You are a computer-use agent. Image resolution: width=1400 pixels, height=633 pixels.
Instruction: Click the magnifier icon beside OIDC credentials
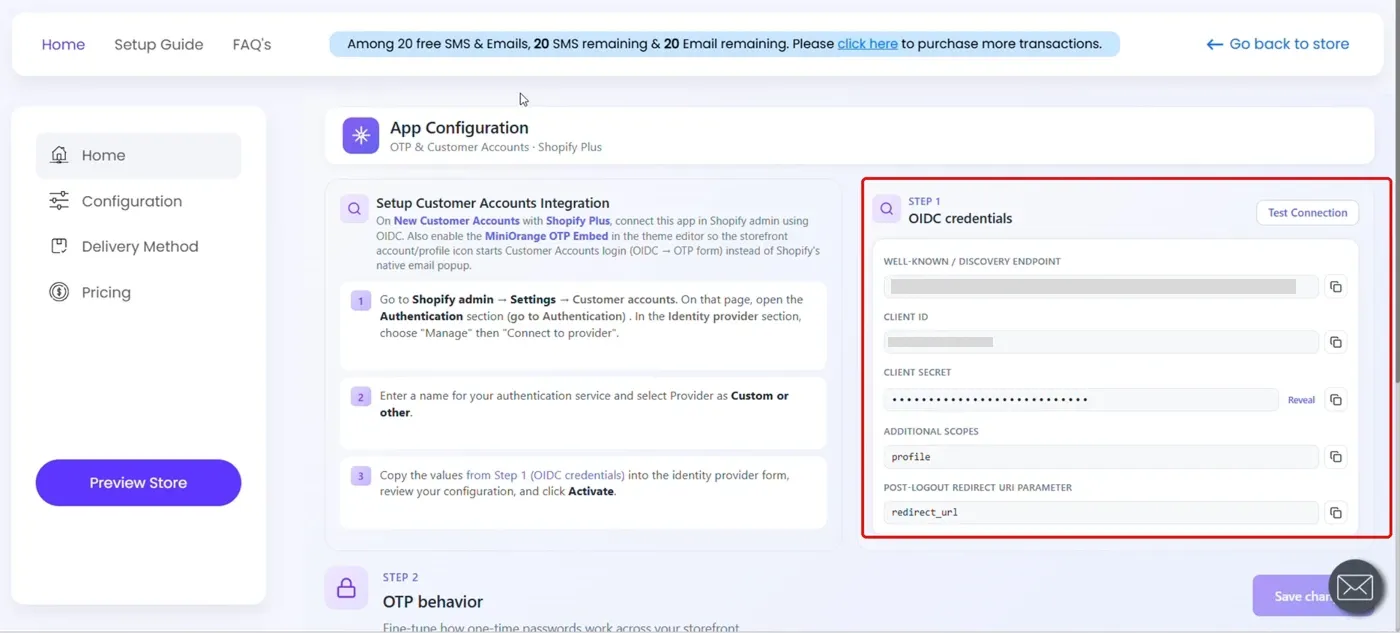[886, 209]
